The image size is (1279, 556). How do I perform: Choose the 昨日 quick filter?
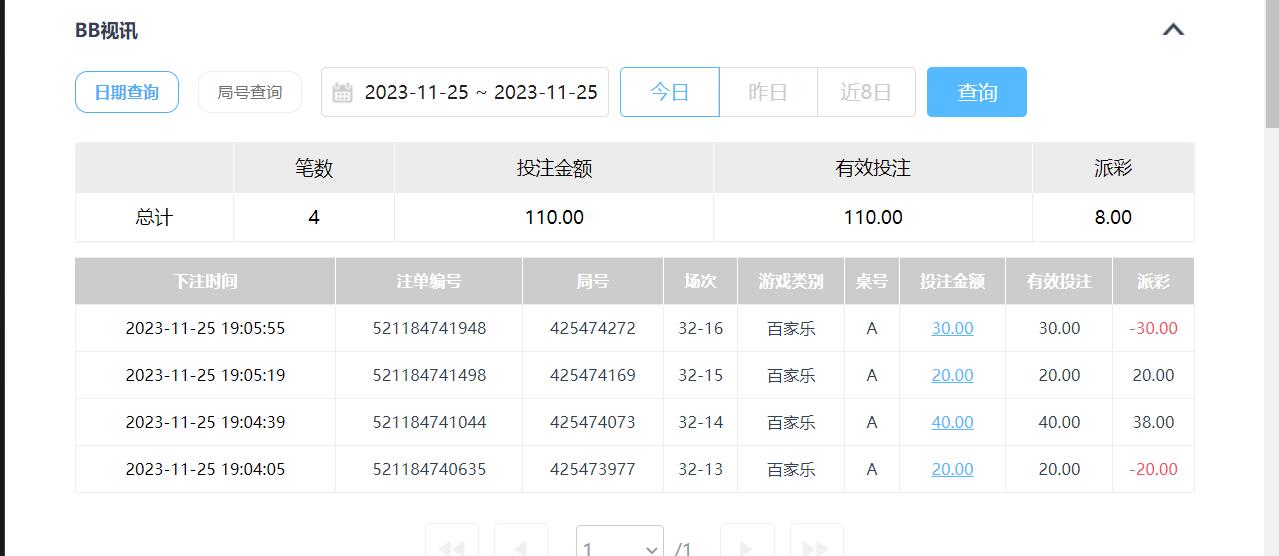point(768,92)
